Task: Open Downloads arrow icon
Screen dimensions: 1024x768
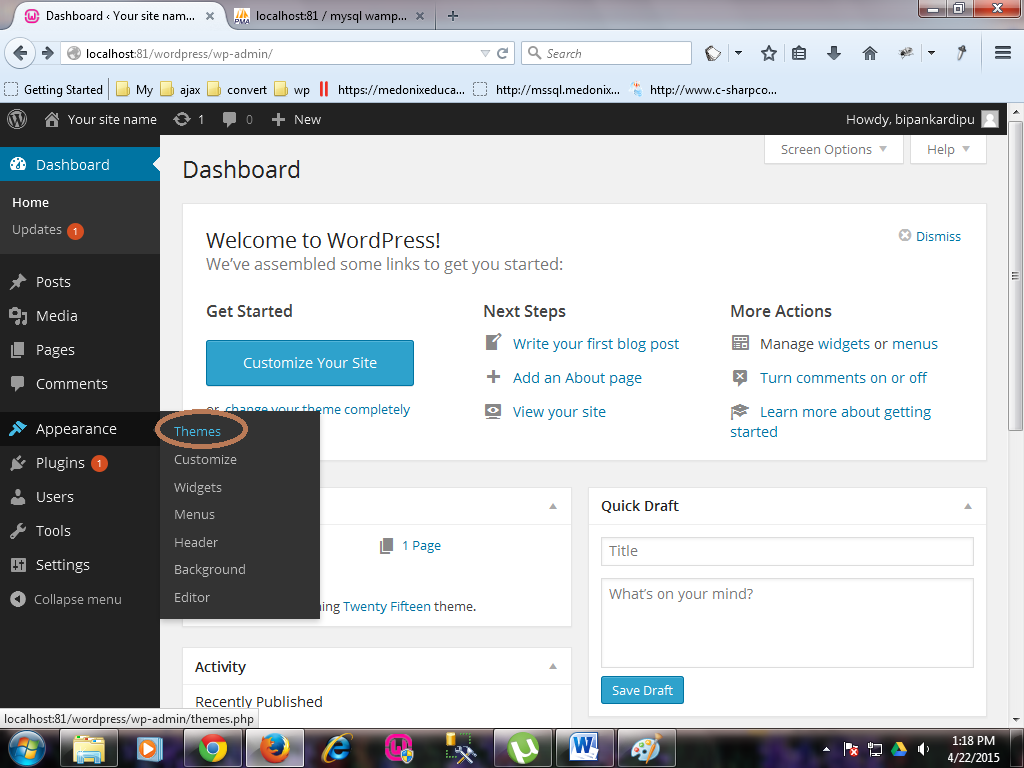Action: 834,54
